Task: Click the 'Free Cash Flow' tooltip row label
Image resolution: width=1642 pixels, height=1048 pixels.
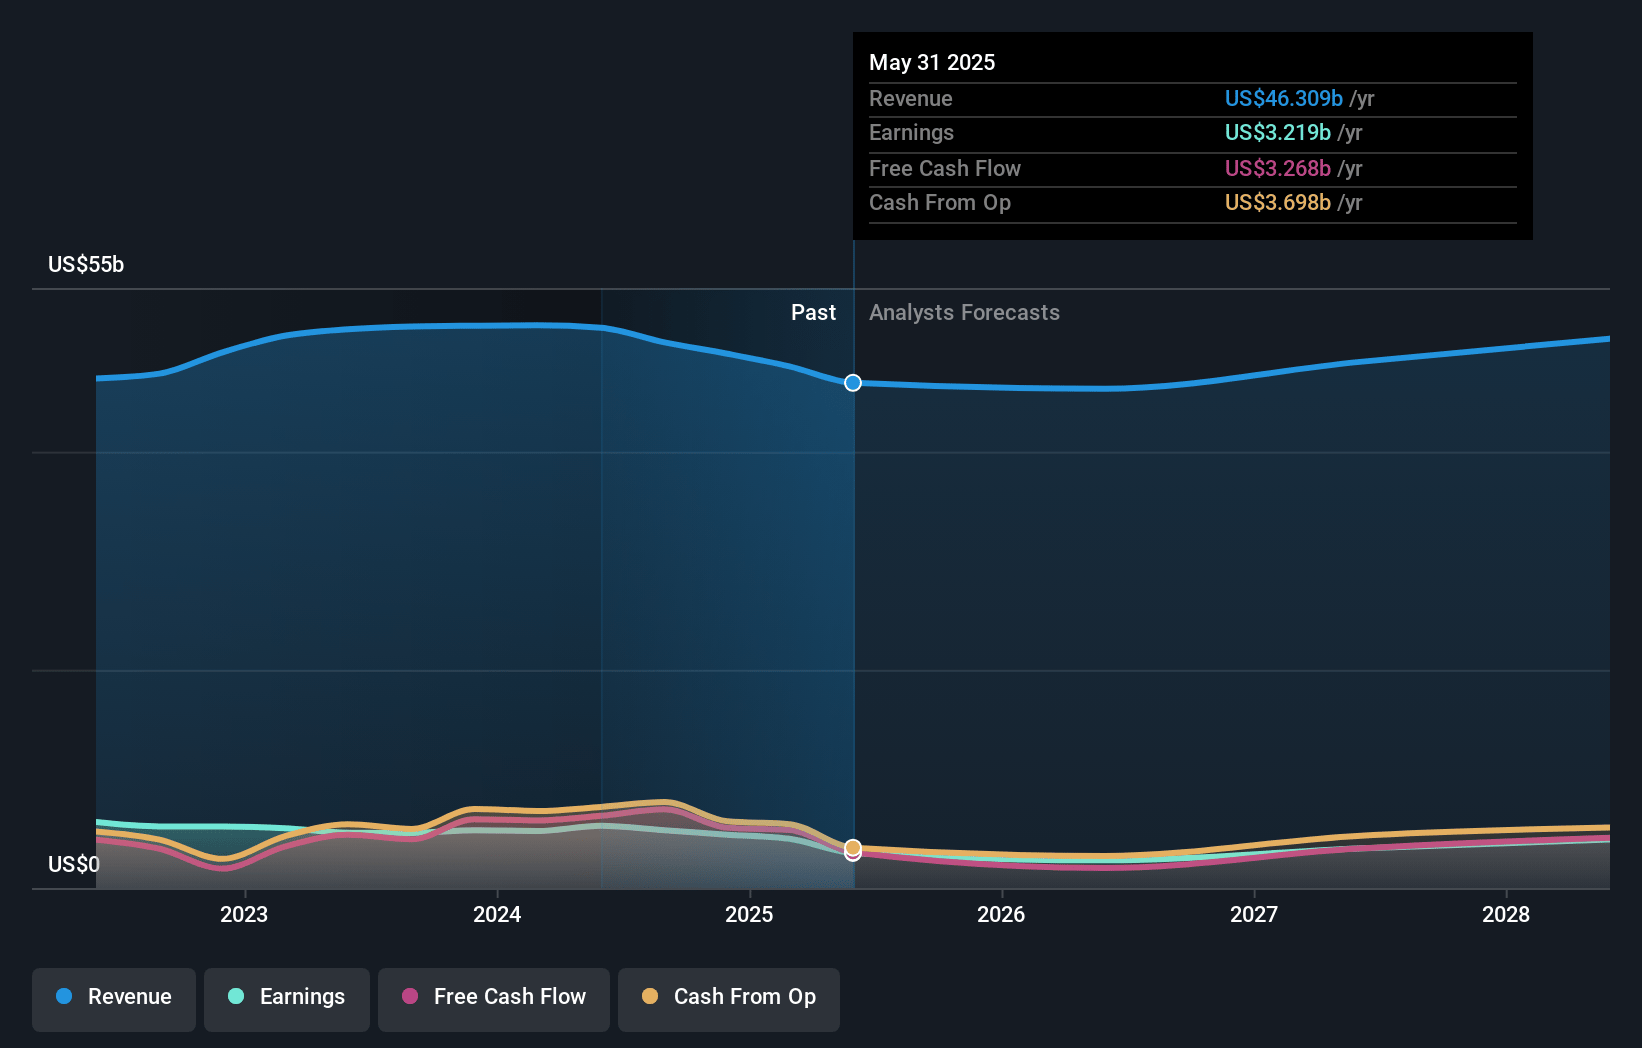Action: coord(945,169)
